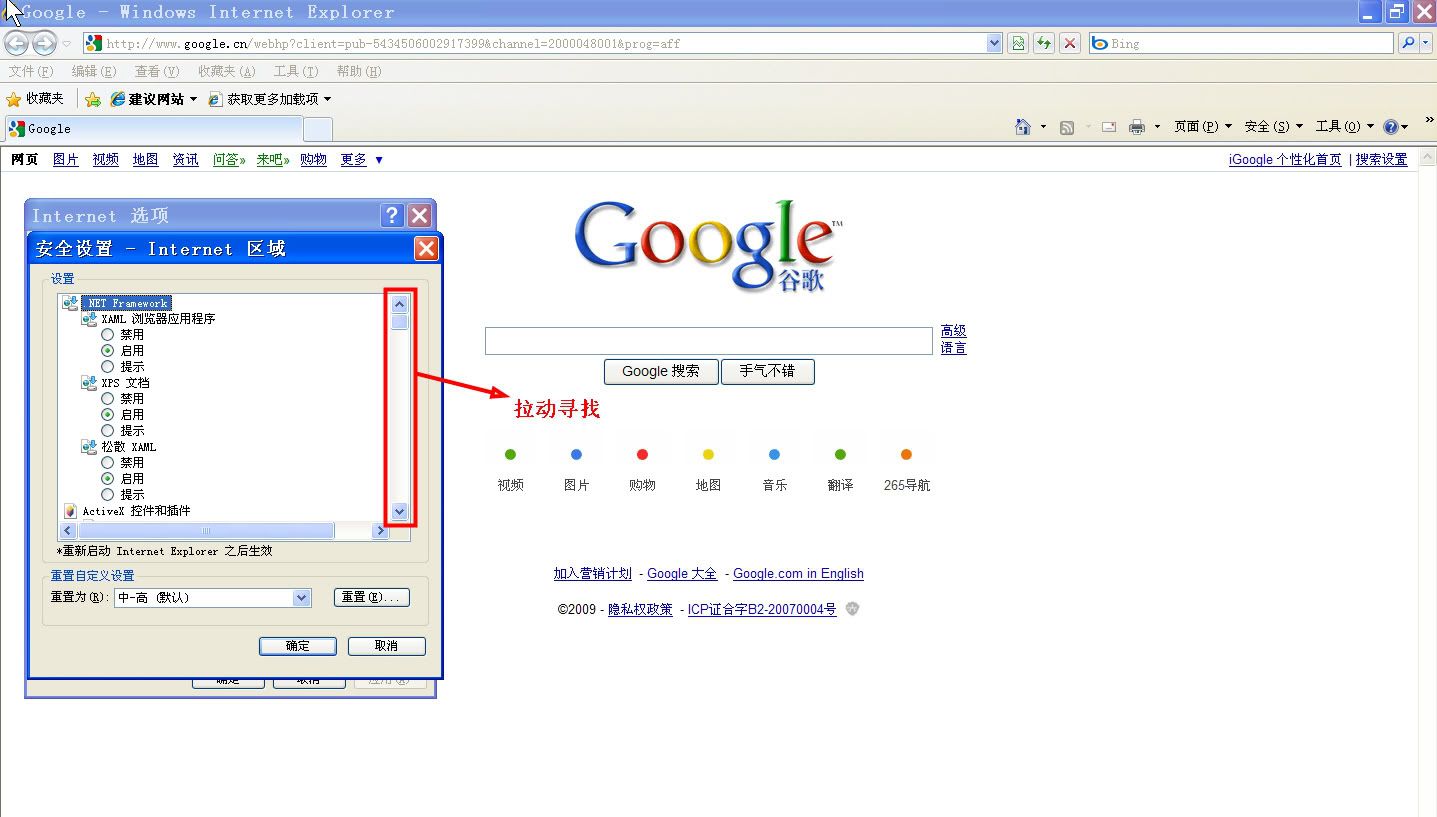Select 禁用 under XPS 文档
The height and width of the screenshot is (817, 1437).
(x=107, y=398)
